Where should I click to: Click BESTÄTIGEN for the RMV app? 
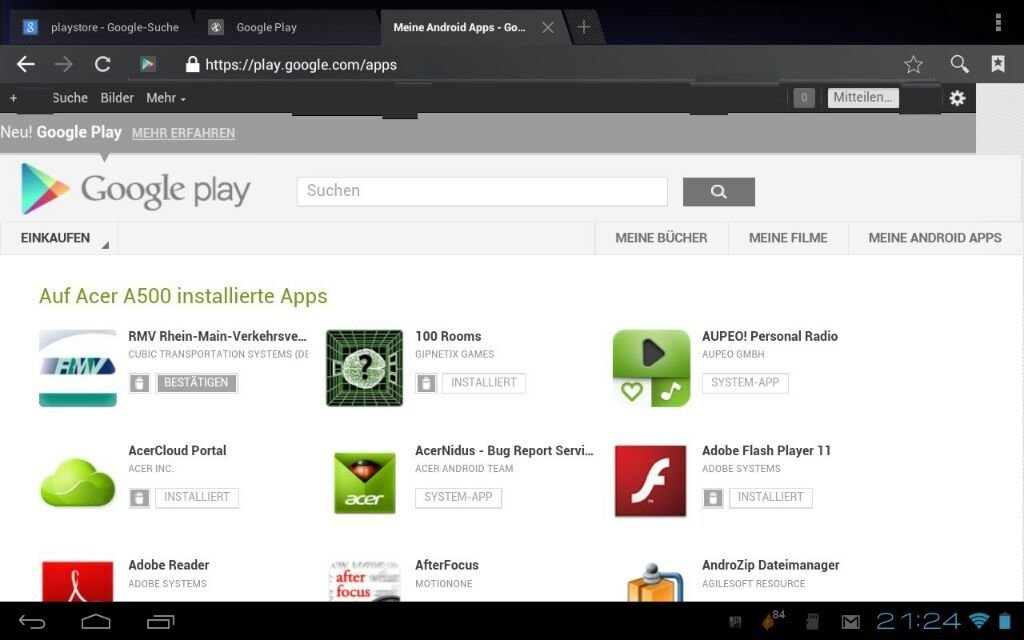[197, 383]
